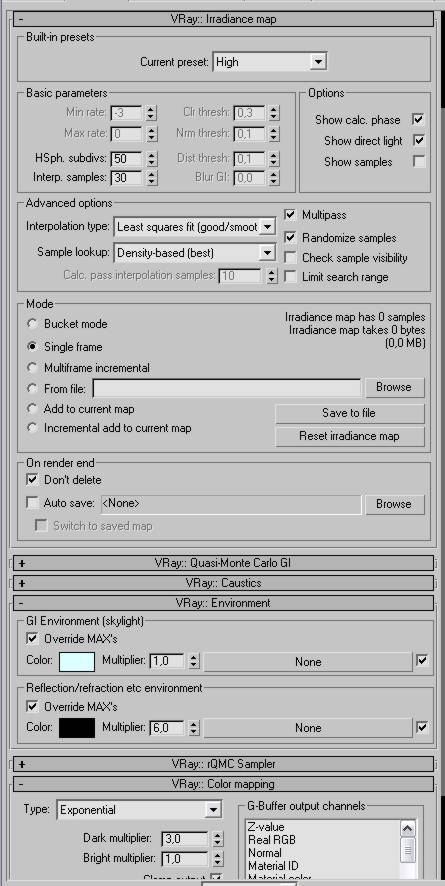This screenshot has width=445, height=886.
Task: Collapse the VRay Environment rollout
Action: (223, 603)
